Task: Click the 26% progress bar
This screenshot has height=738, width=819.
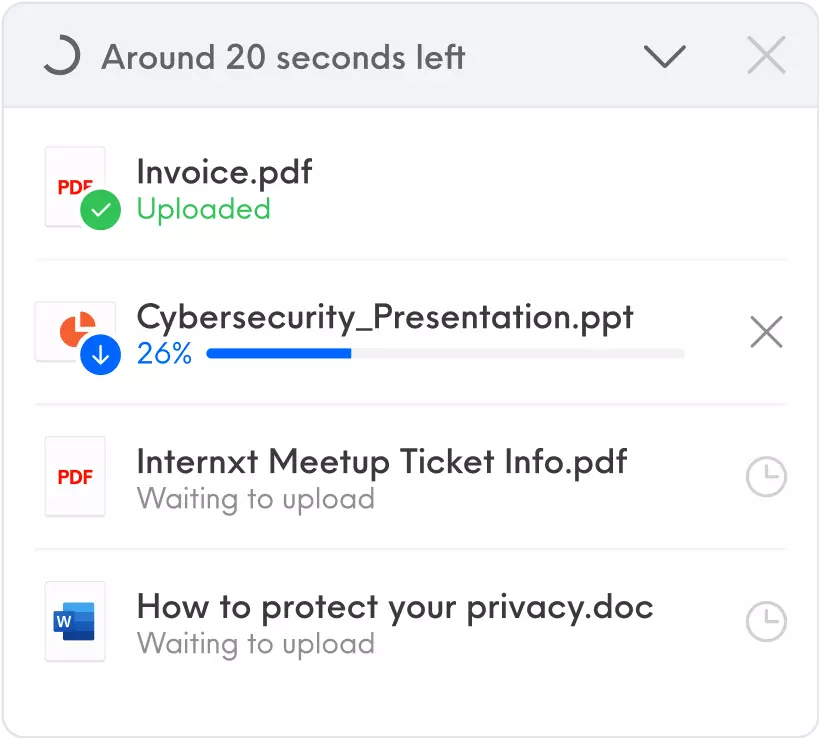Action: pos(444,353)
